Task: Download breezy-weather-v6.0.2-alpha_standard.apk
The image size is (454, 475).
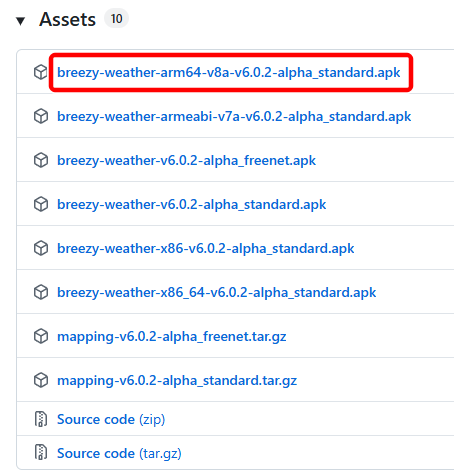Action: click(x=192, y=205)
